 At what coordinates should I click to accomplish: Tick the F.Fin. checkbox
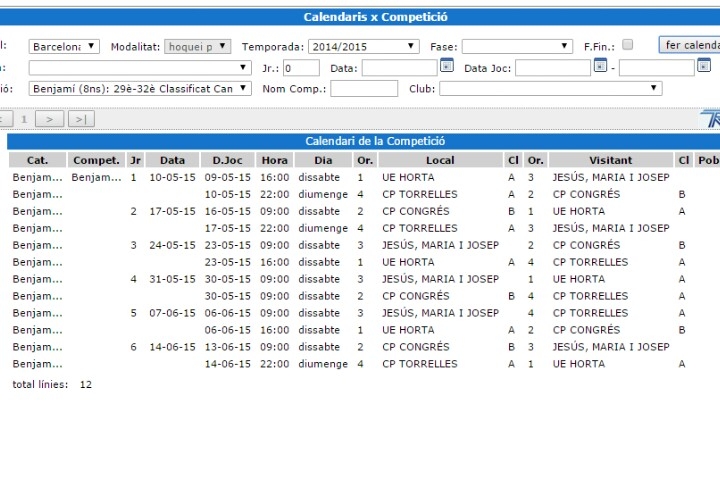click(627, 45)
